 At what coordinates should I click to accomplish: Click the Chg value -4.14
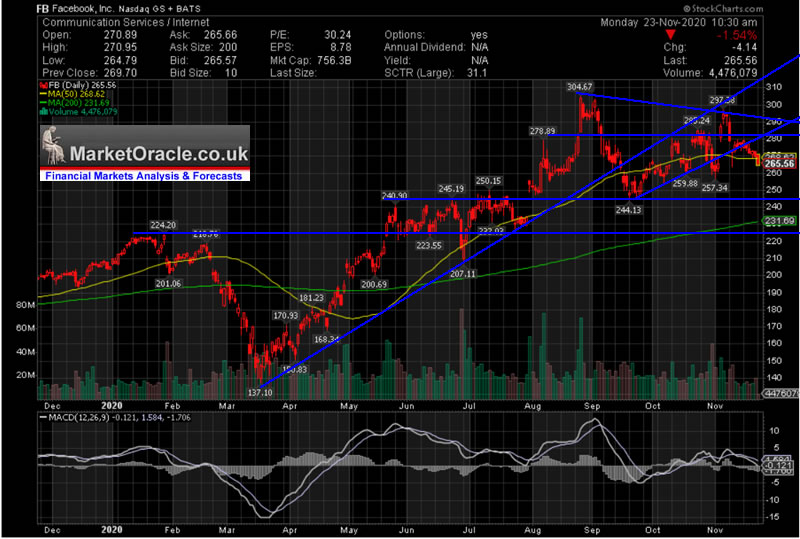(744, 47)
